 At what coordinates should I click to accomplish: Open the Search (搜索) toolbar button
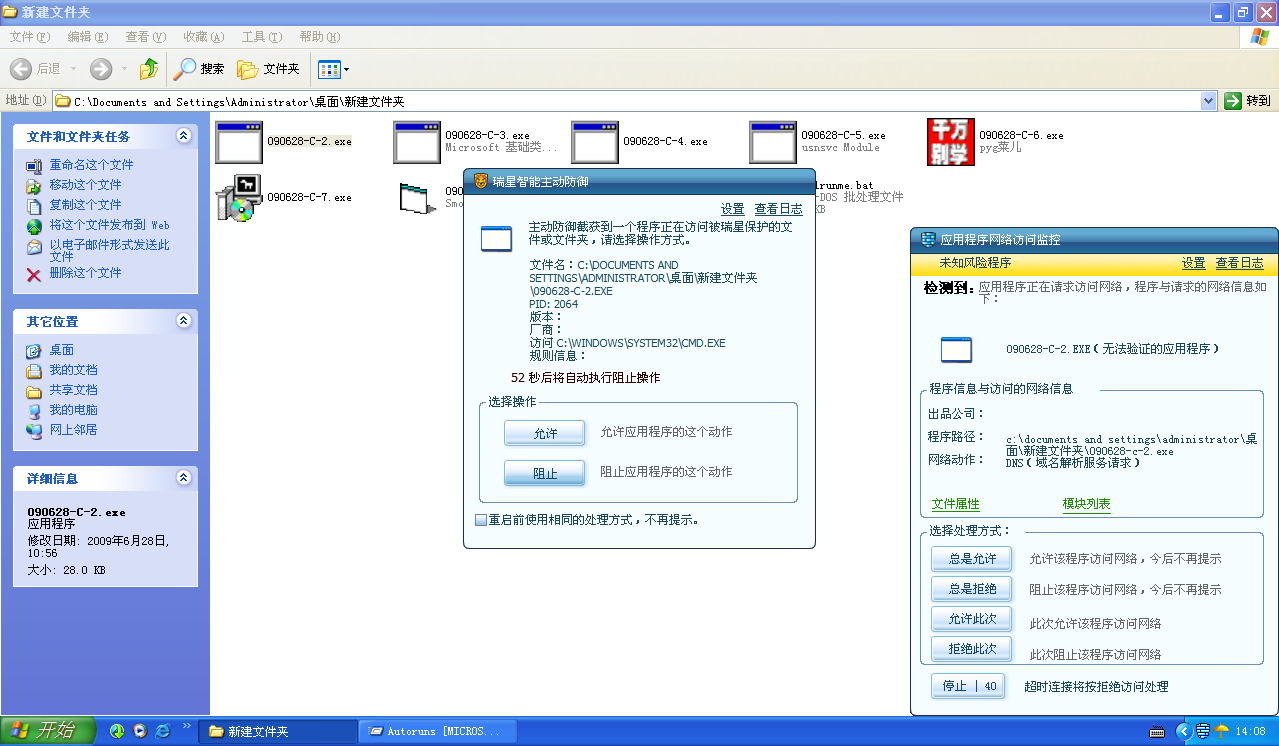pyautogui.click(x=199, y=69)
